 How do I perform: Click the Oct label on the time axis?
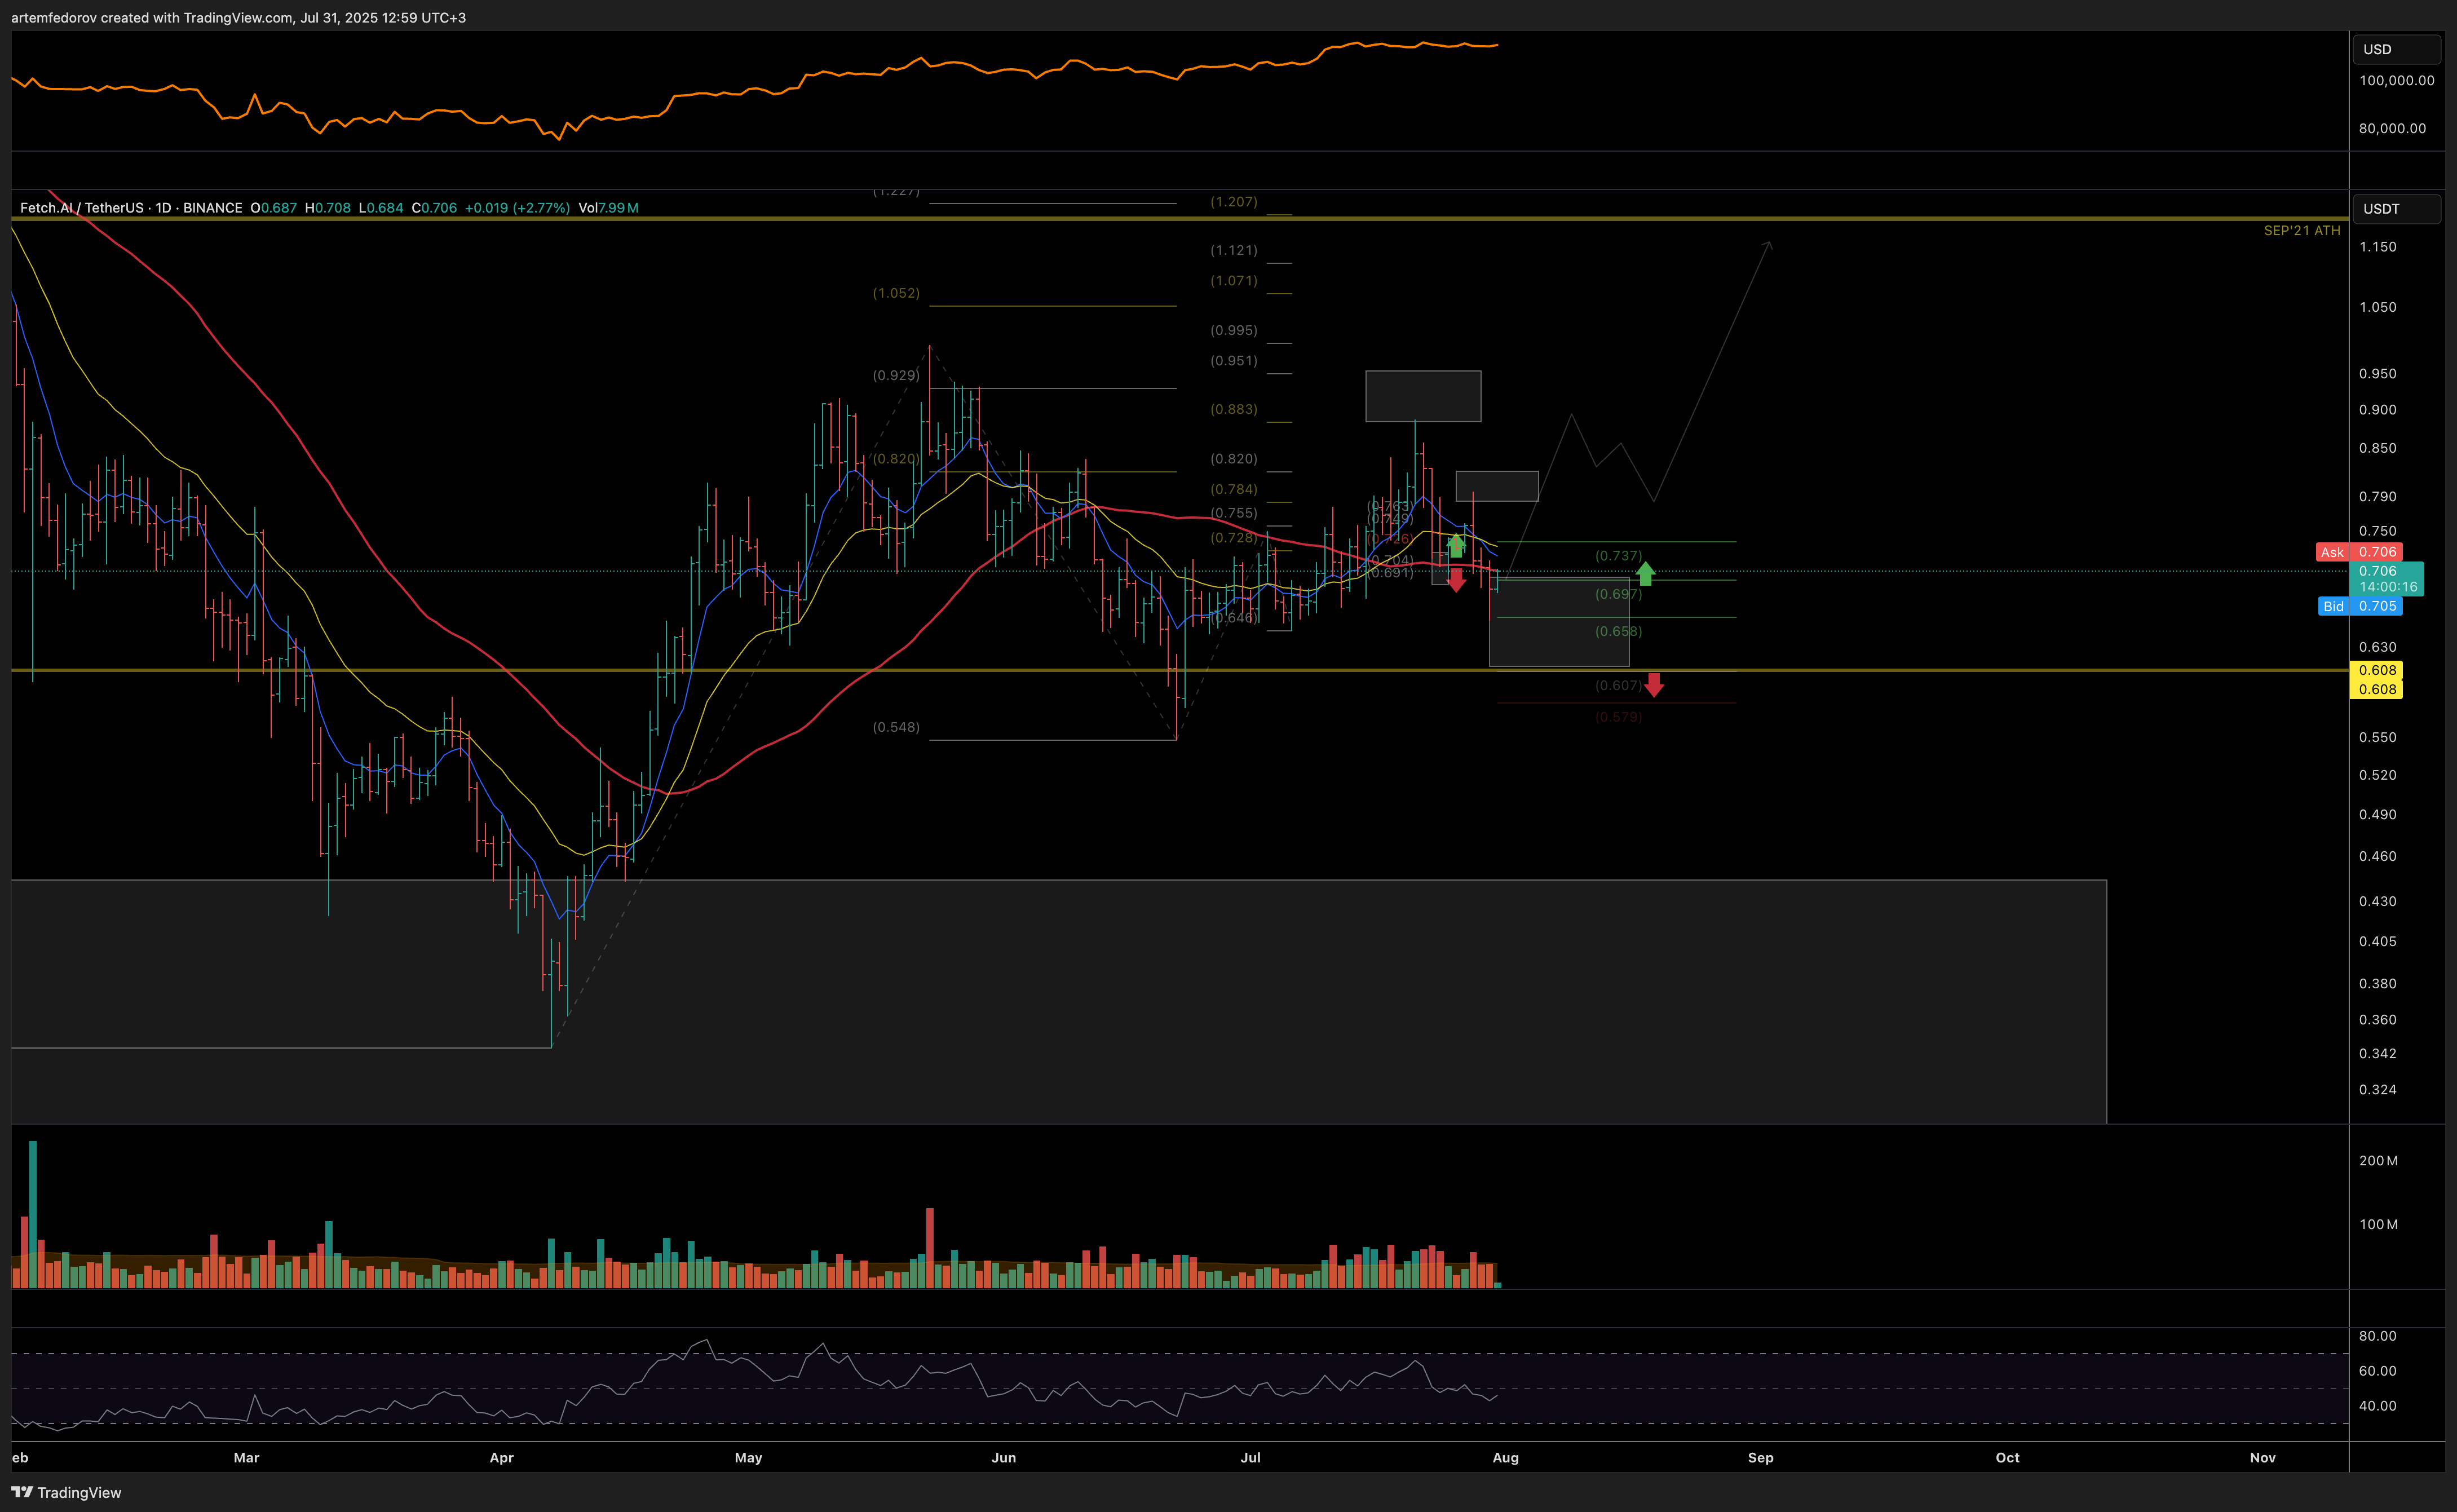pyautogui.click(x=2007, y=1458)
